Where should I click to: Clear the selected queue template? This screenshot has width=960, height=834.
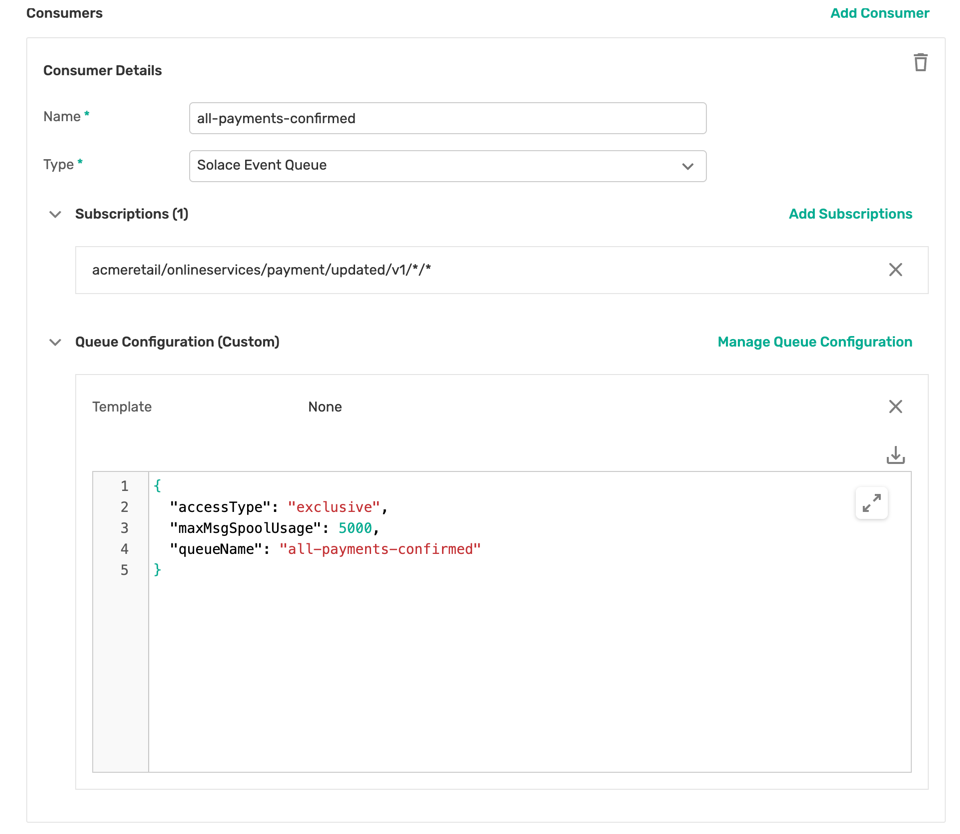point(895,406)
